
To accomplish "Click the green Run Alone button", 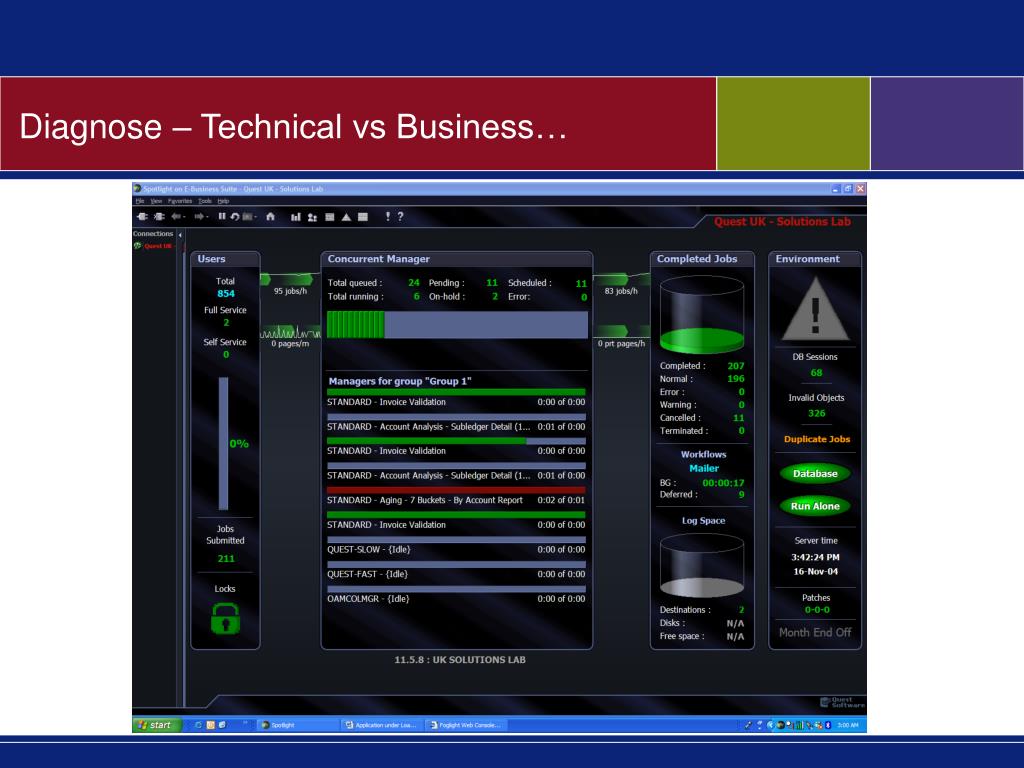I will tap(815, 506).
